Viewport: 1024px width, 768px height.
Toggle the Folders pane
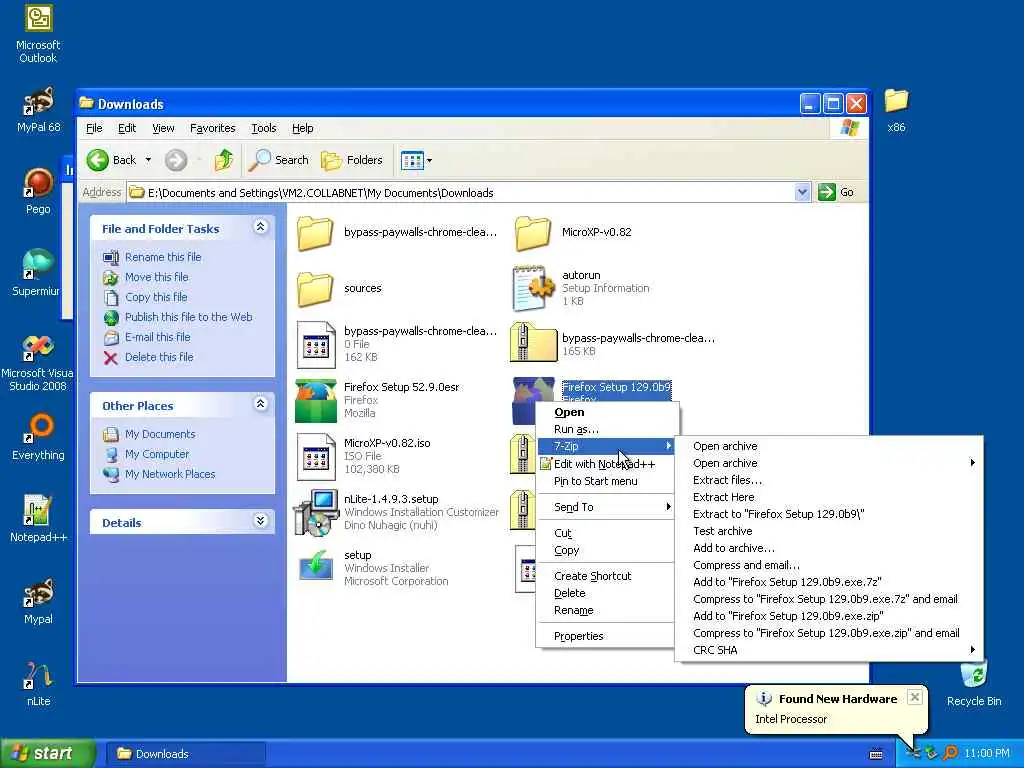click(352, 160)
